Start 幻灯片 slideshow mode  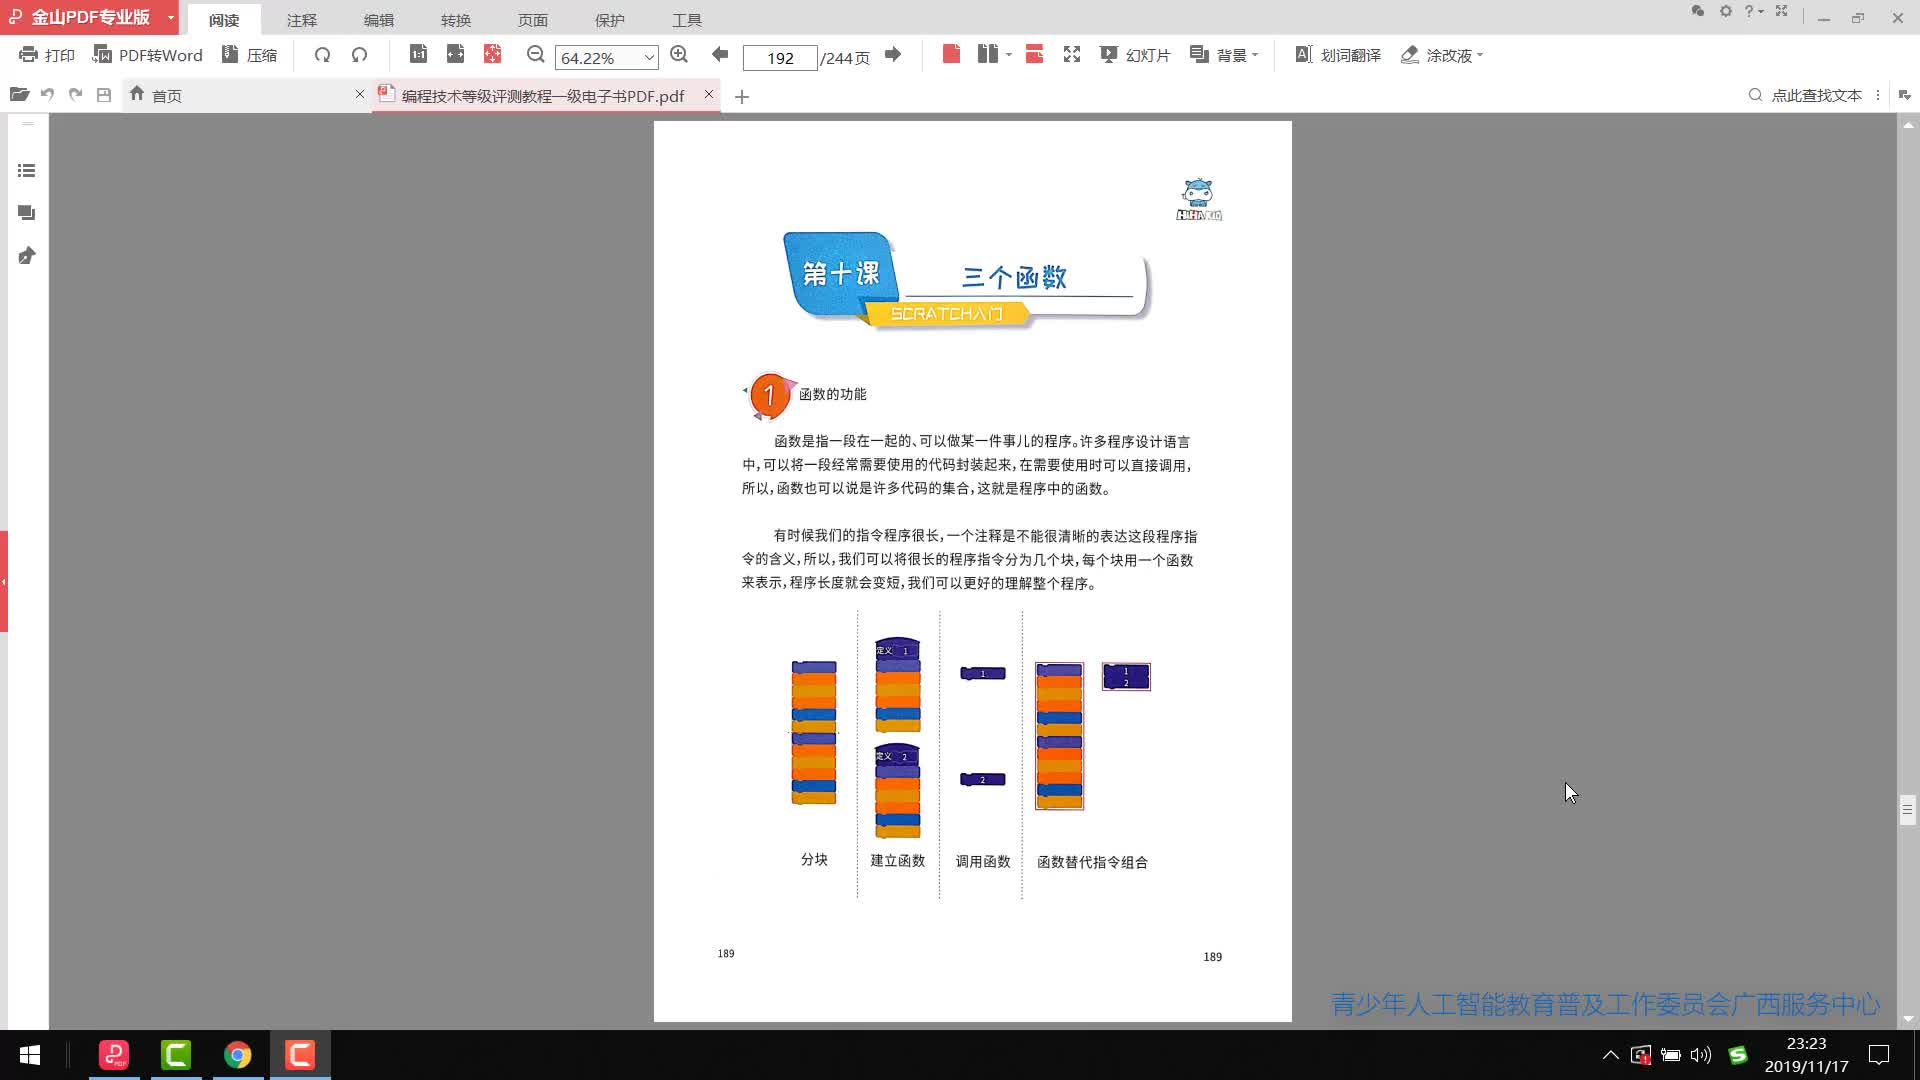click(x=1135, y=55)
